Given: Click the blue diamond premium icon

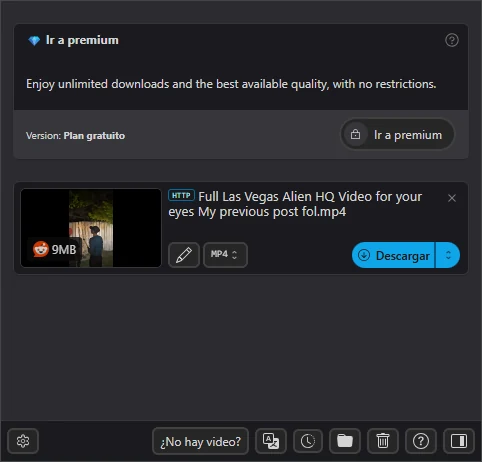Looking at the screenshot, I should 34,41.
